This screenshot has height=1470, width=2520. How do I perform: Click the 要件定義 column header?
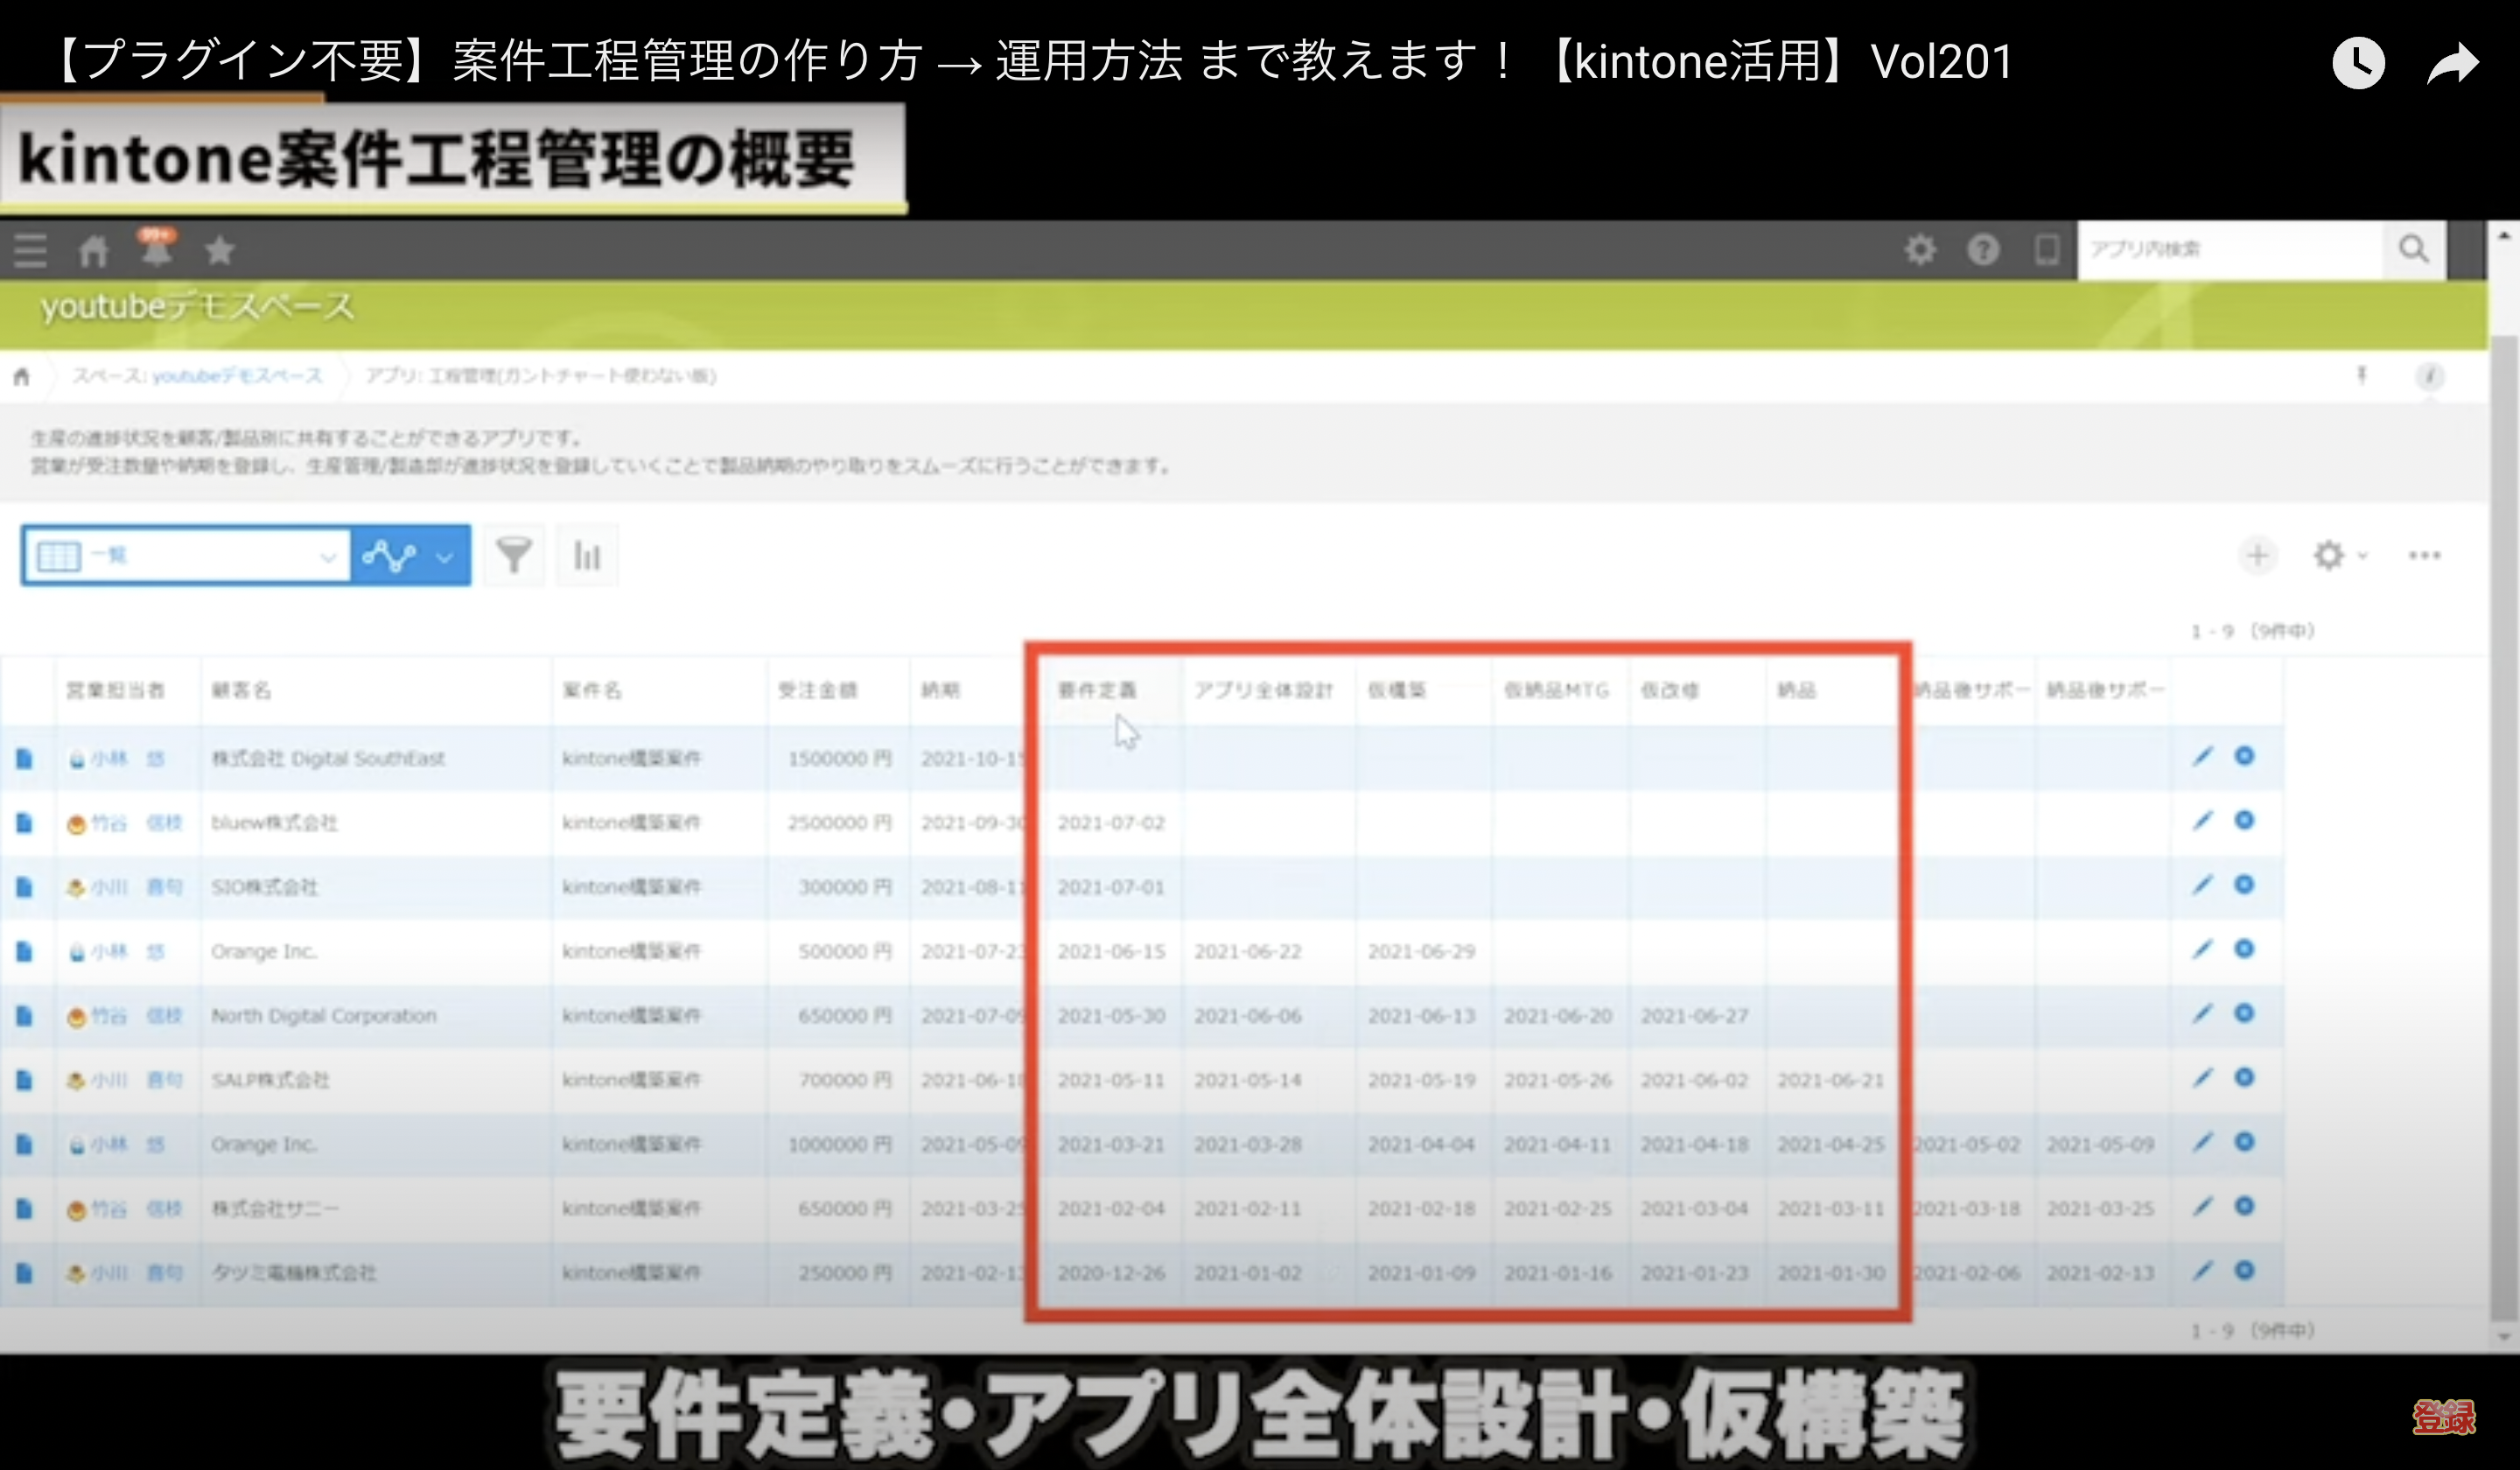(x=1096, y=690)
